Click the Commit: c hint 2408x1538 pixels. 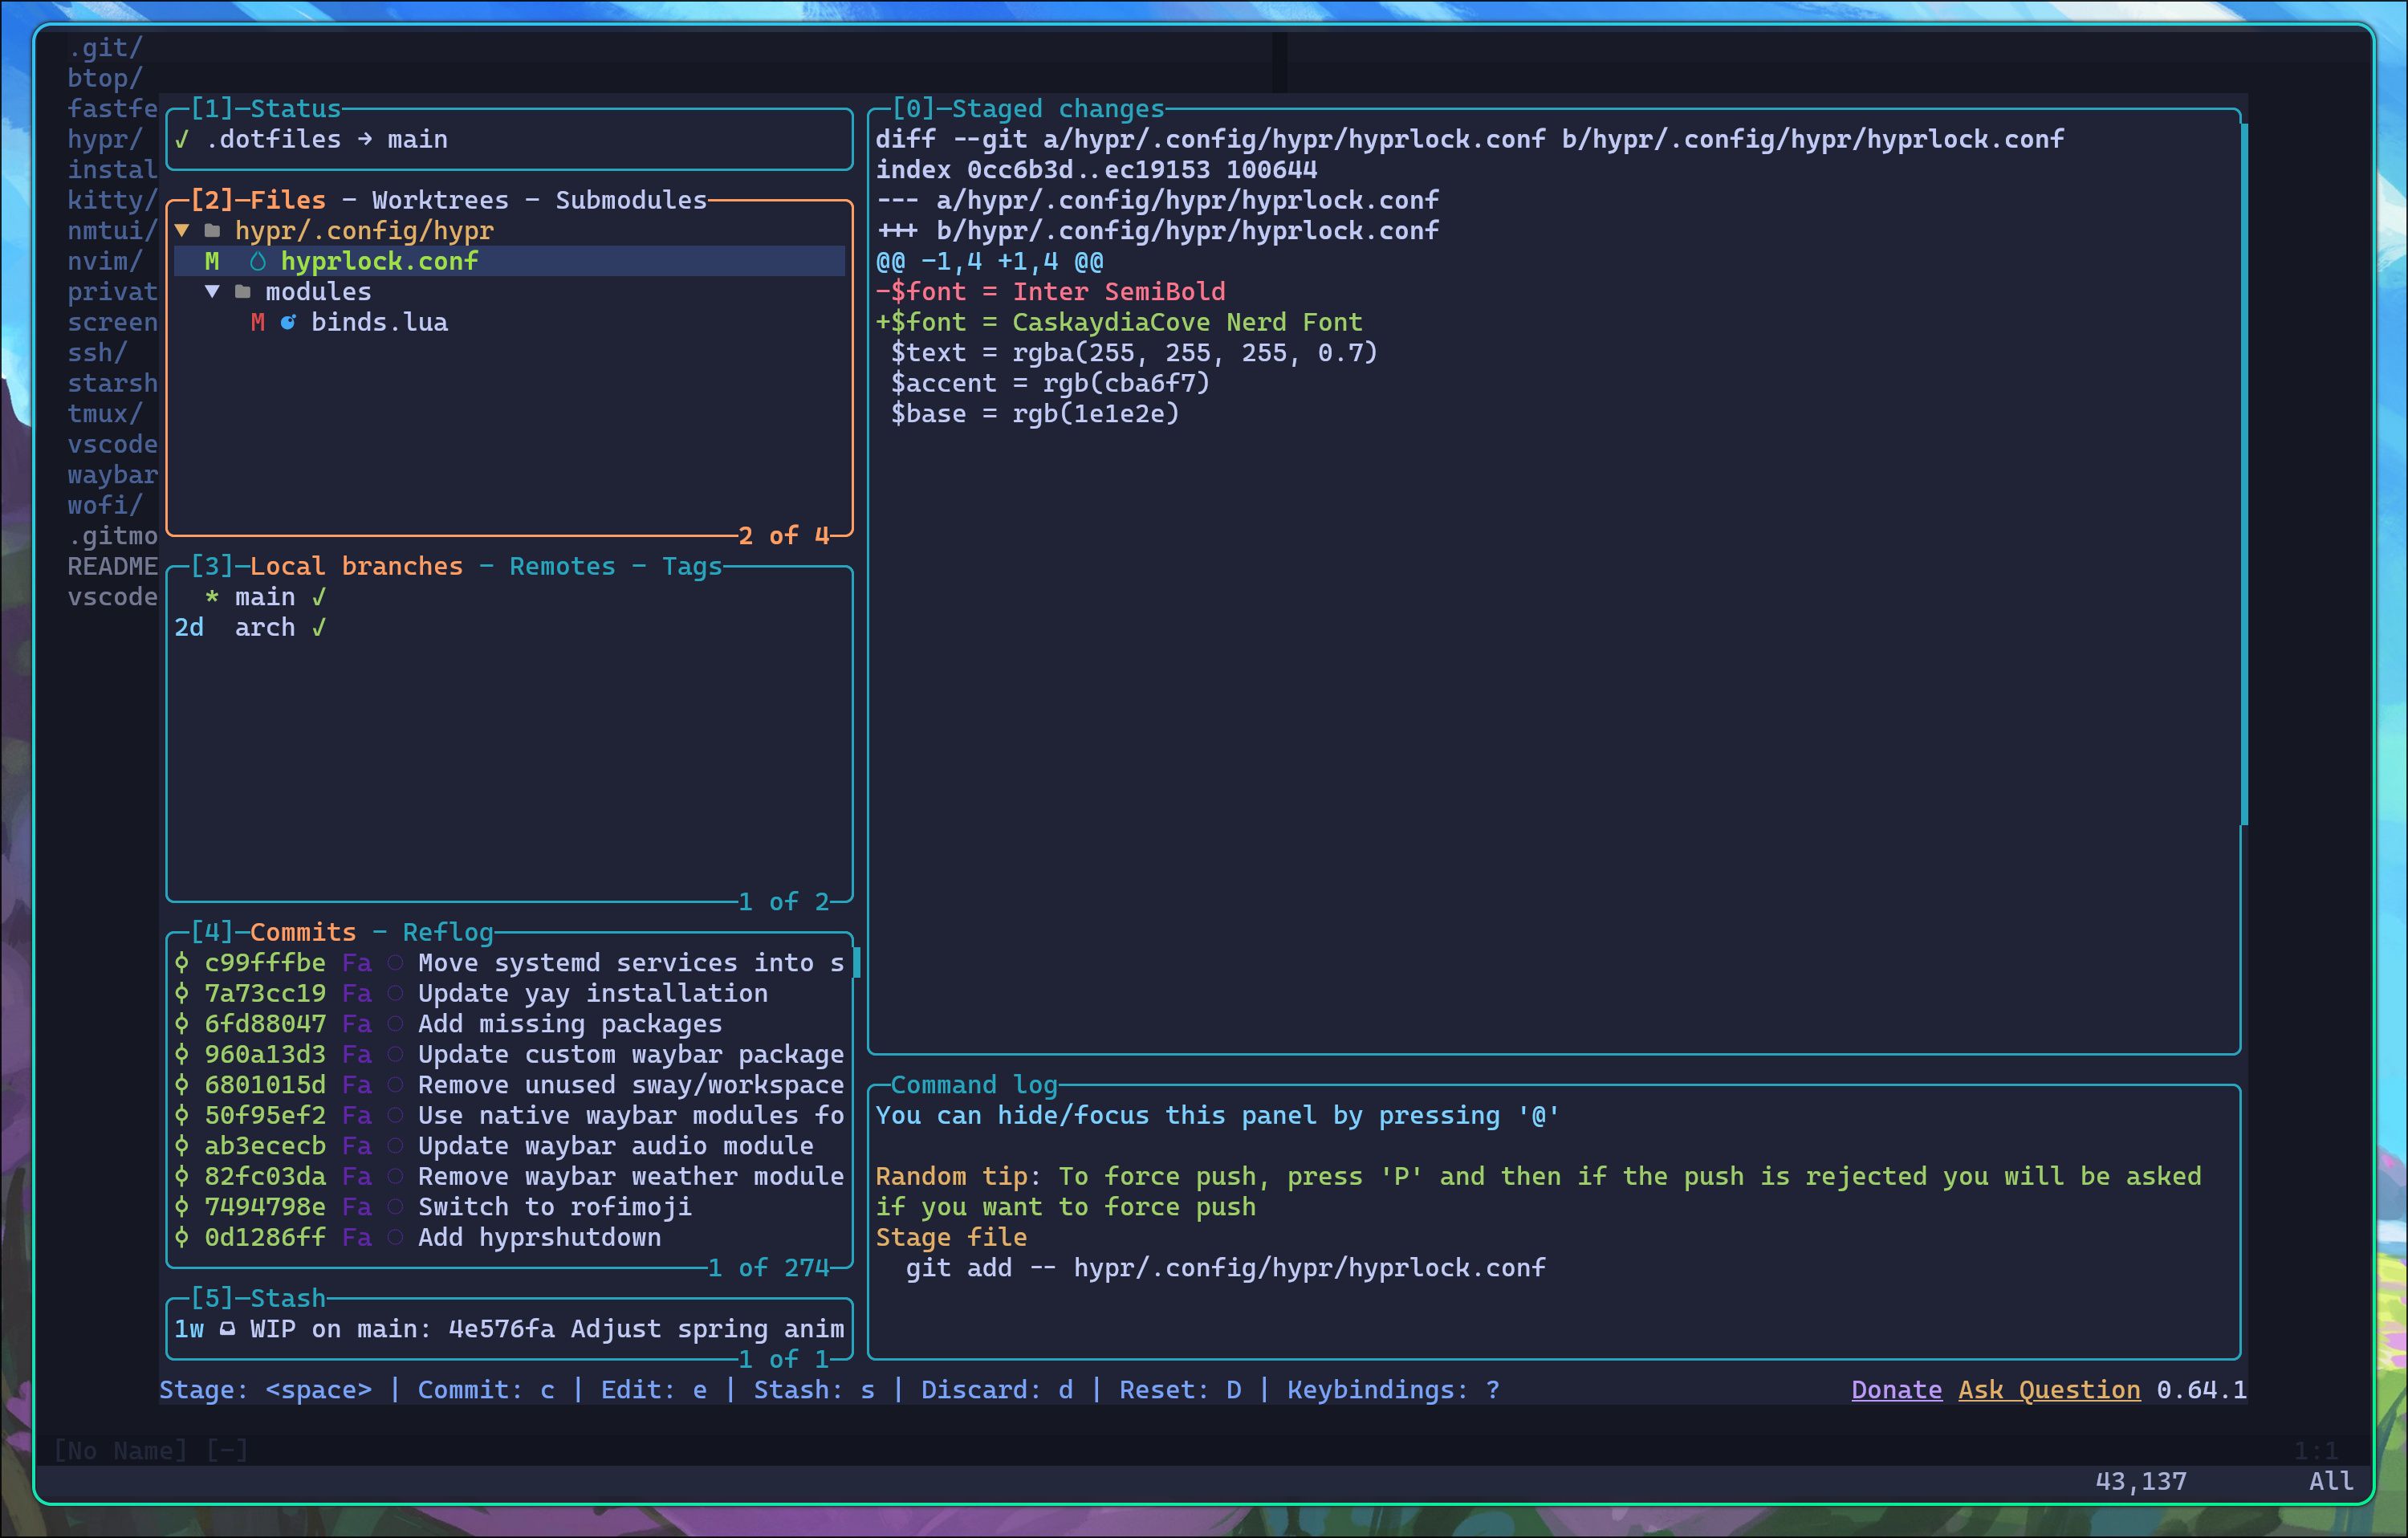tap(486, 1390)
